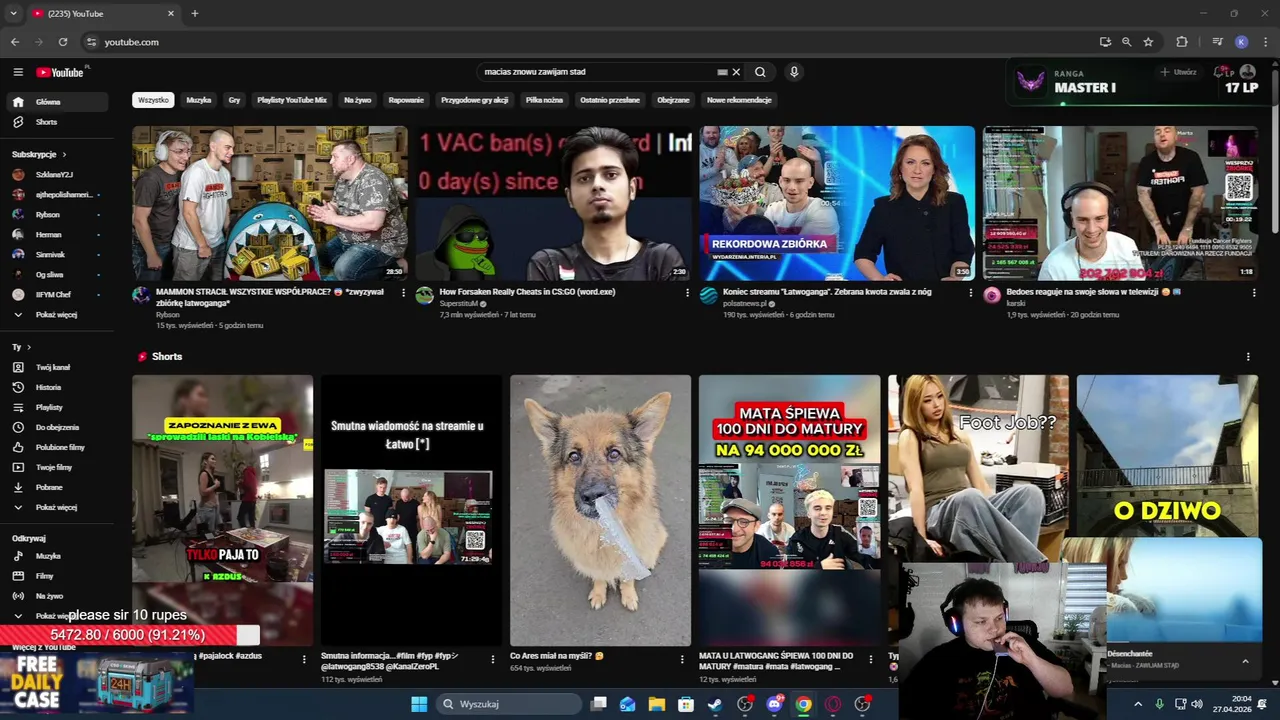1280x720 pixels.
Task: Toggle the YouTube sidebar hamburger menu
Action: click(18, 72)
